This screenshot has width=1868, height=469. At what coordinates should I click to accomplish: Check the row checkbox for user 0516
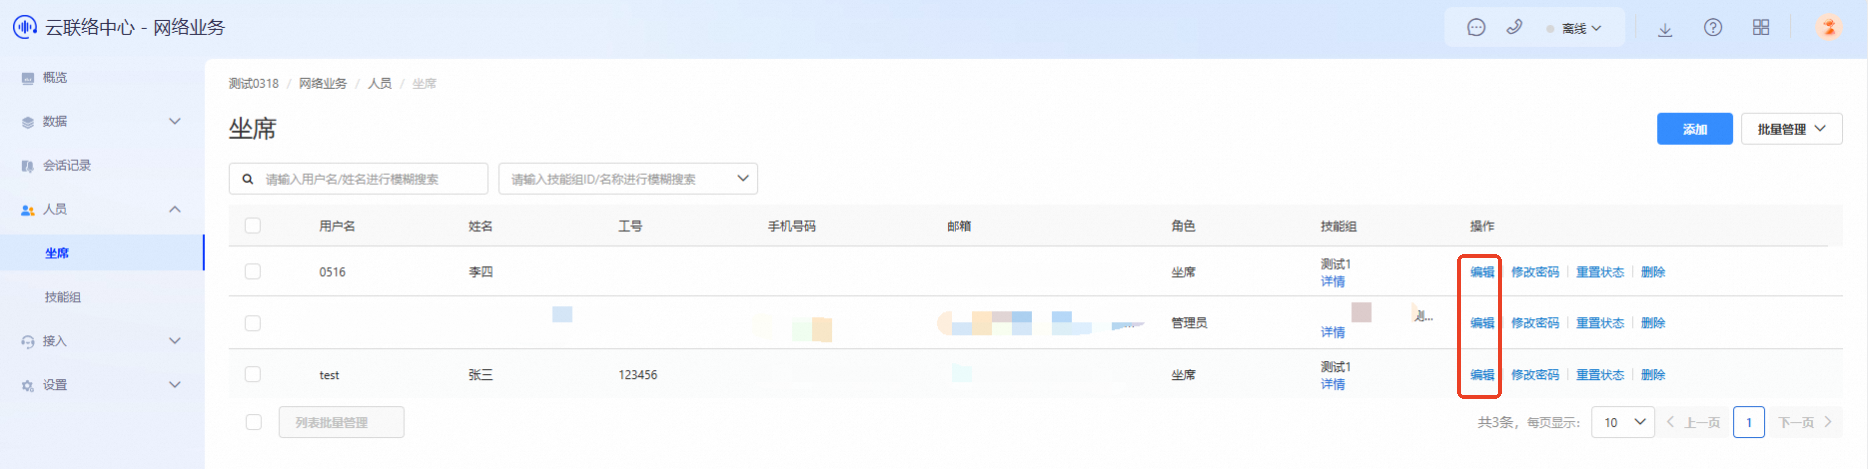[x=253, y=272]
